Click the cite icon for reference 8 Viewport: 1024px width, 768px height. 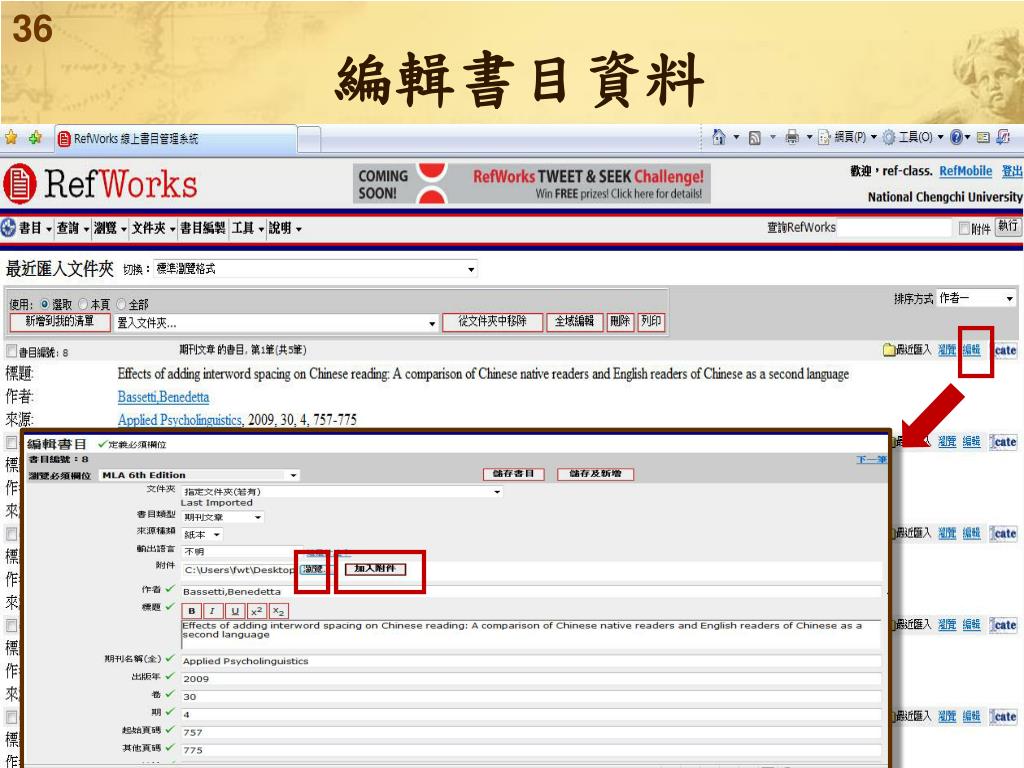point(1004,350)
